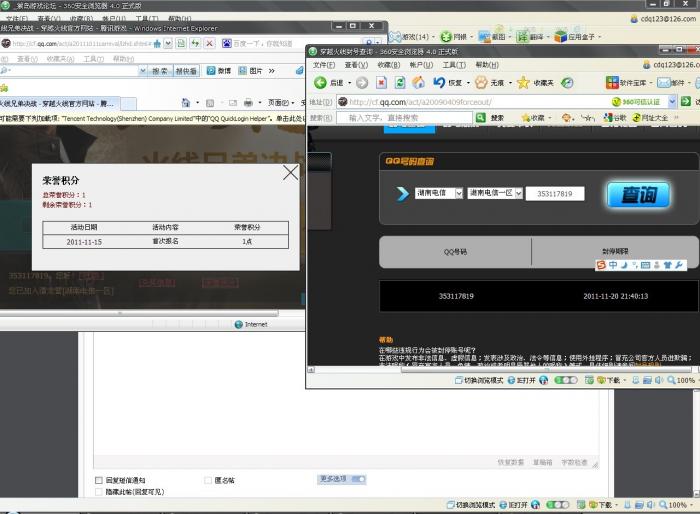
Task: Click the green go arrow beside address bar
Action: [x=686, y=102]
